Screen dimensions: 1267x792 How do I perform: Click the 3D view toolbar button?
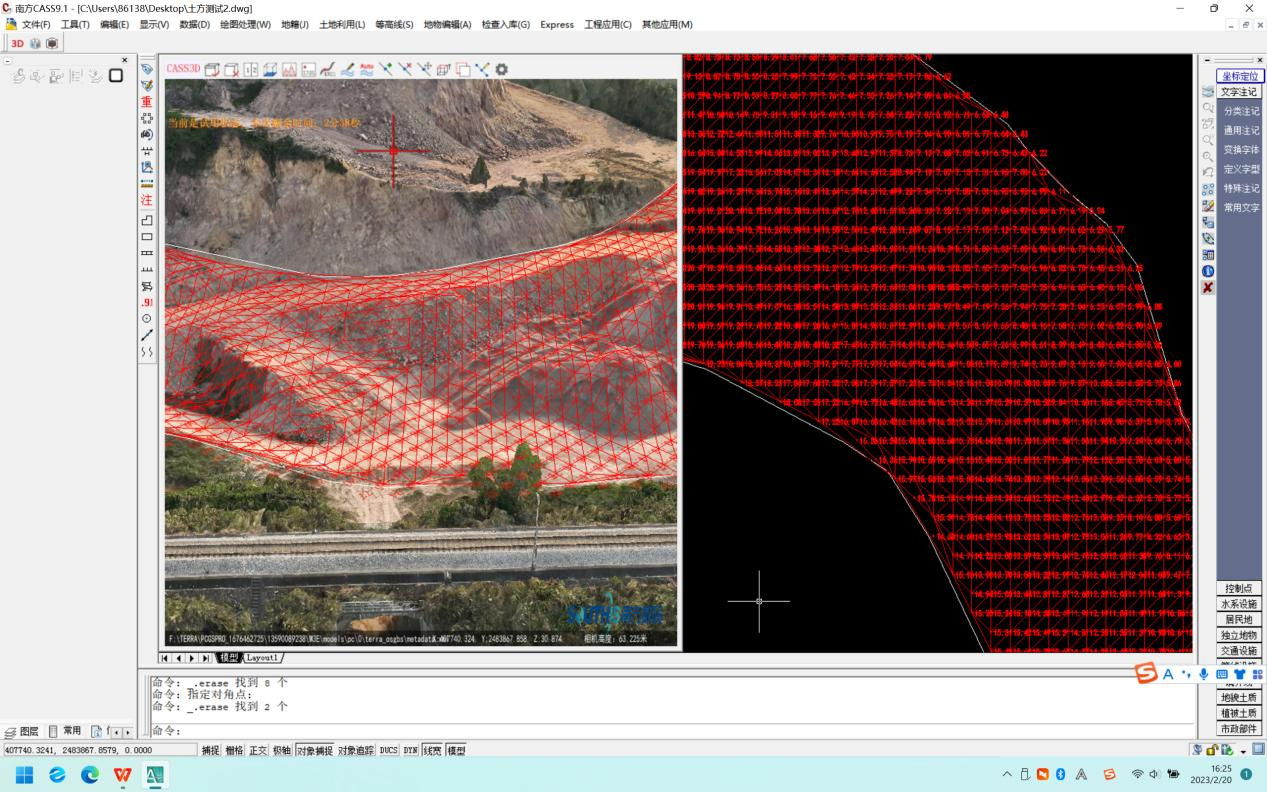coord(17,43)
